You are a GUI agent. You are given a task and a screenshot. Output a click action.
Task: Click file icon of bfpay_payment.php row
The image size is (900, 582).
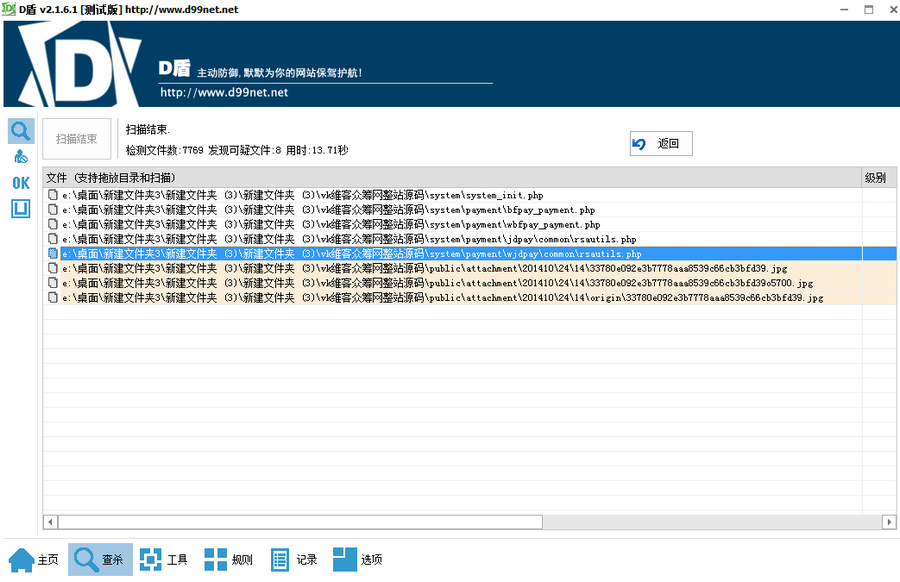click(x=53, y=209)
